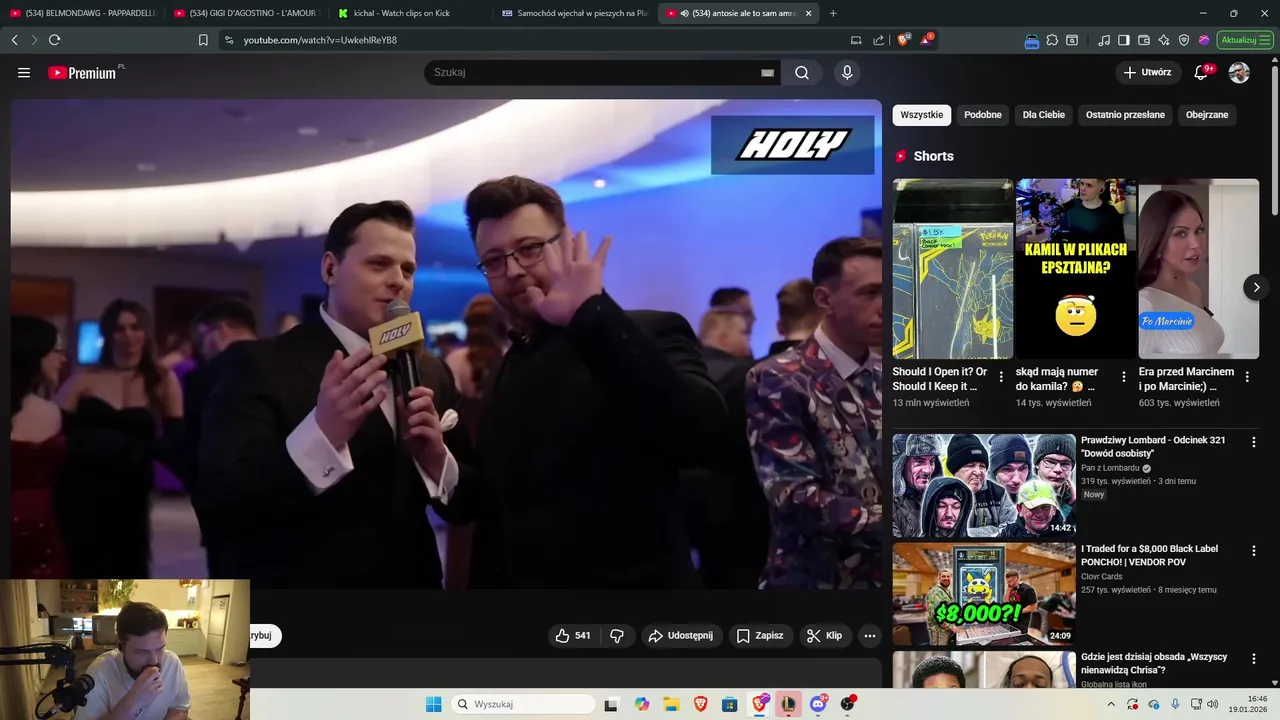Image resolution: width=1280 pixels, height=720 pixels.
Task: Like the video with 541 likes
Action: [x=573, y=636]
